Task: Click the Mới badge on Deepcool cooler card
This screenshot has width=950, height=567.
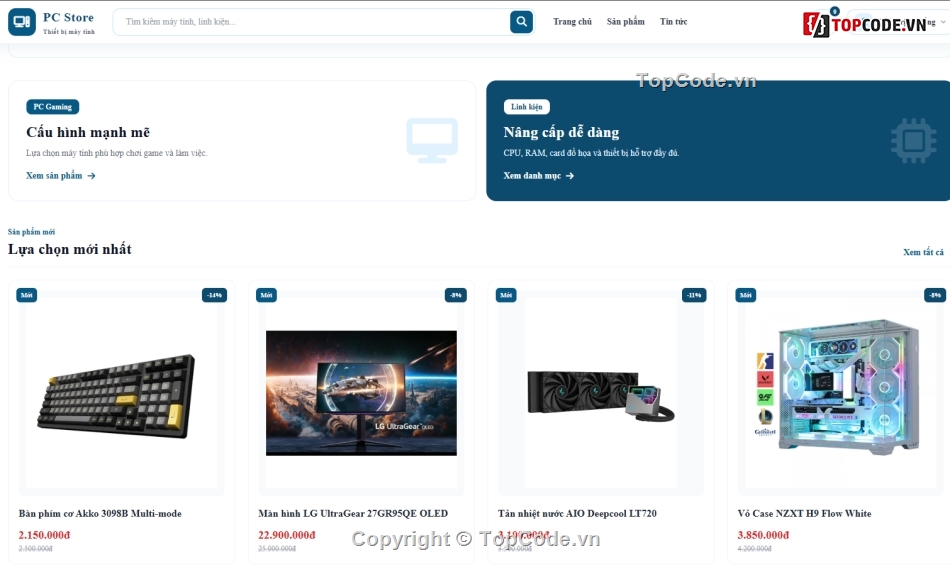Action: [x=507, y=295]
